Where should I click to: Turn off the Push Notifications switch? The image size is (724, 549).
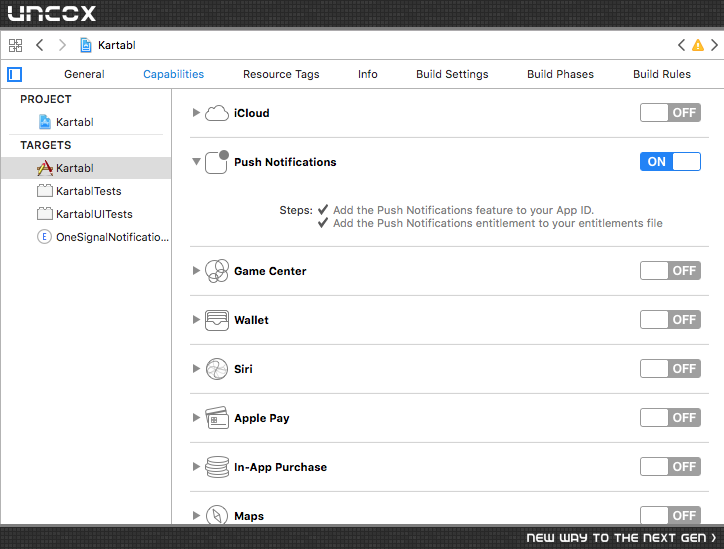(x=670, y=162)
